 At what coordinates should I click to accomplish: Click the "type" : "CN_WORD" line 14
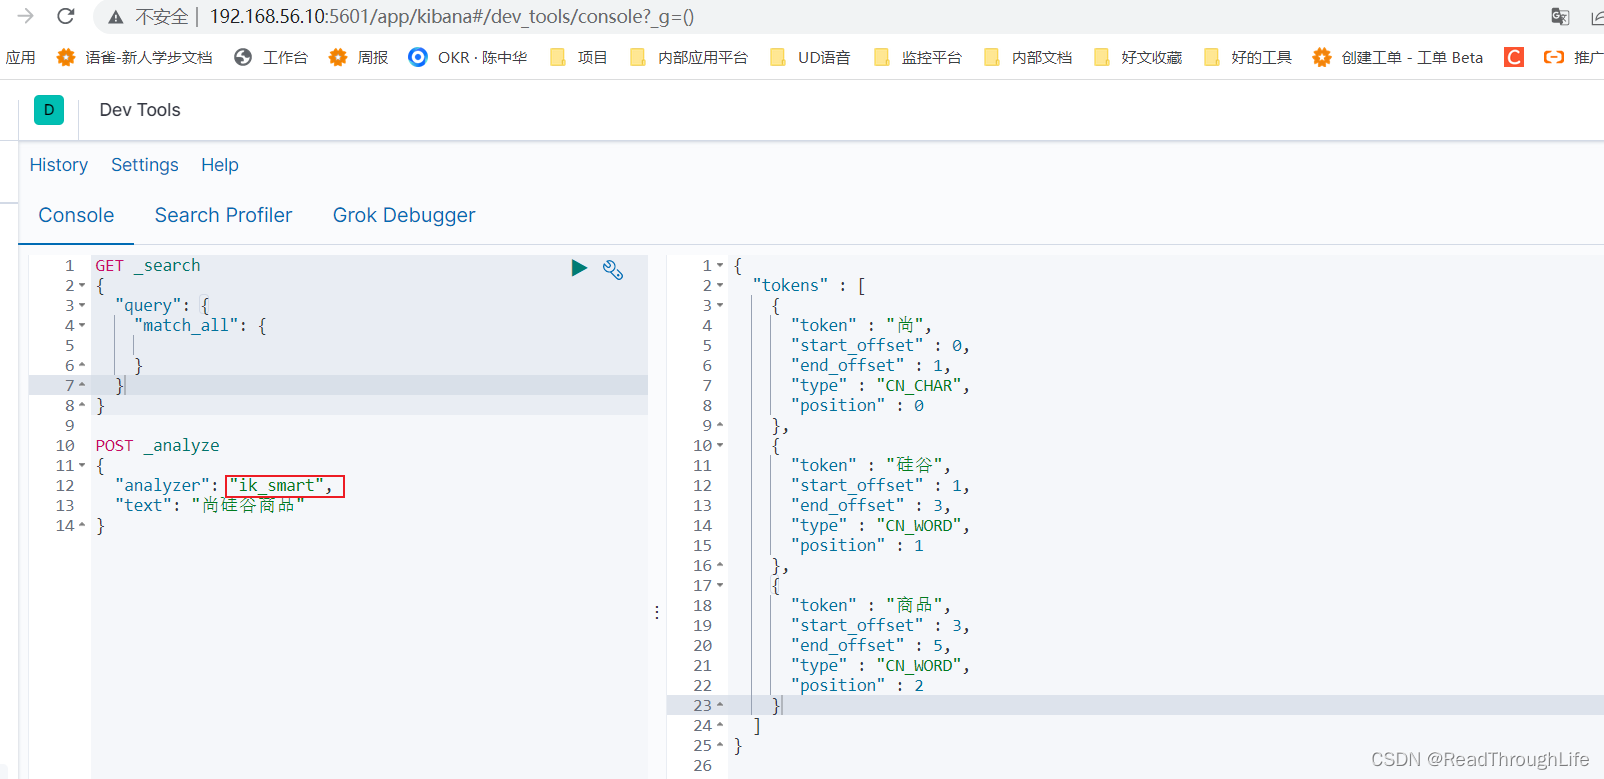(x=880, y=525)
